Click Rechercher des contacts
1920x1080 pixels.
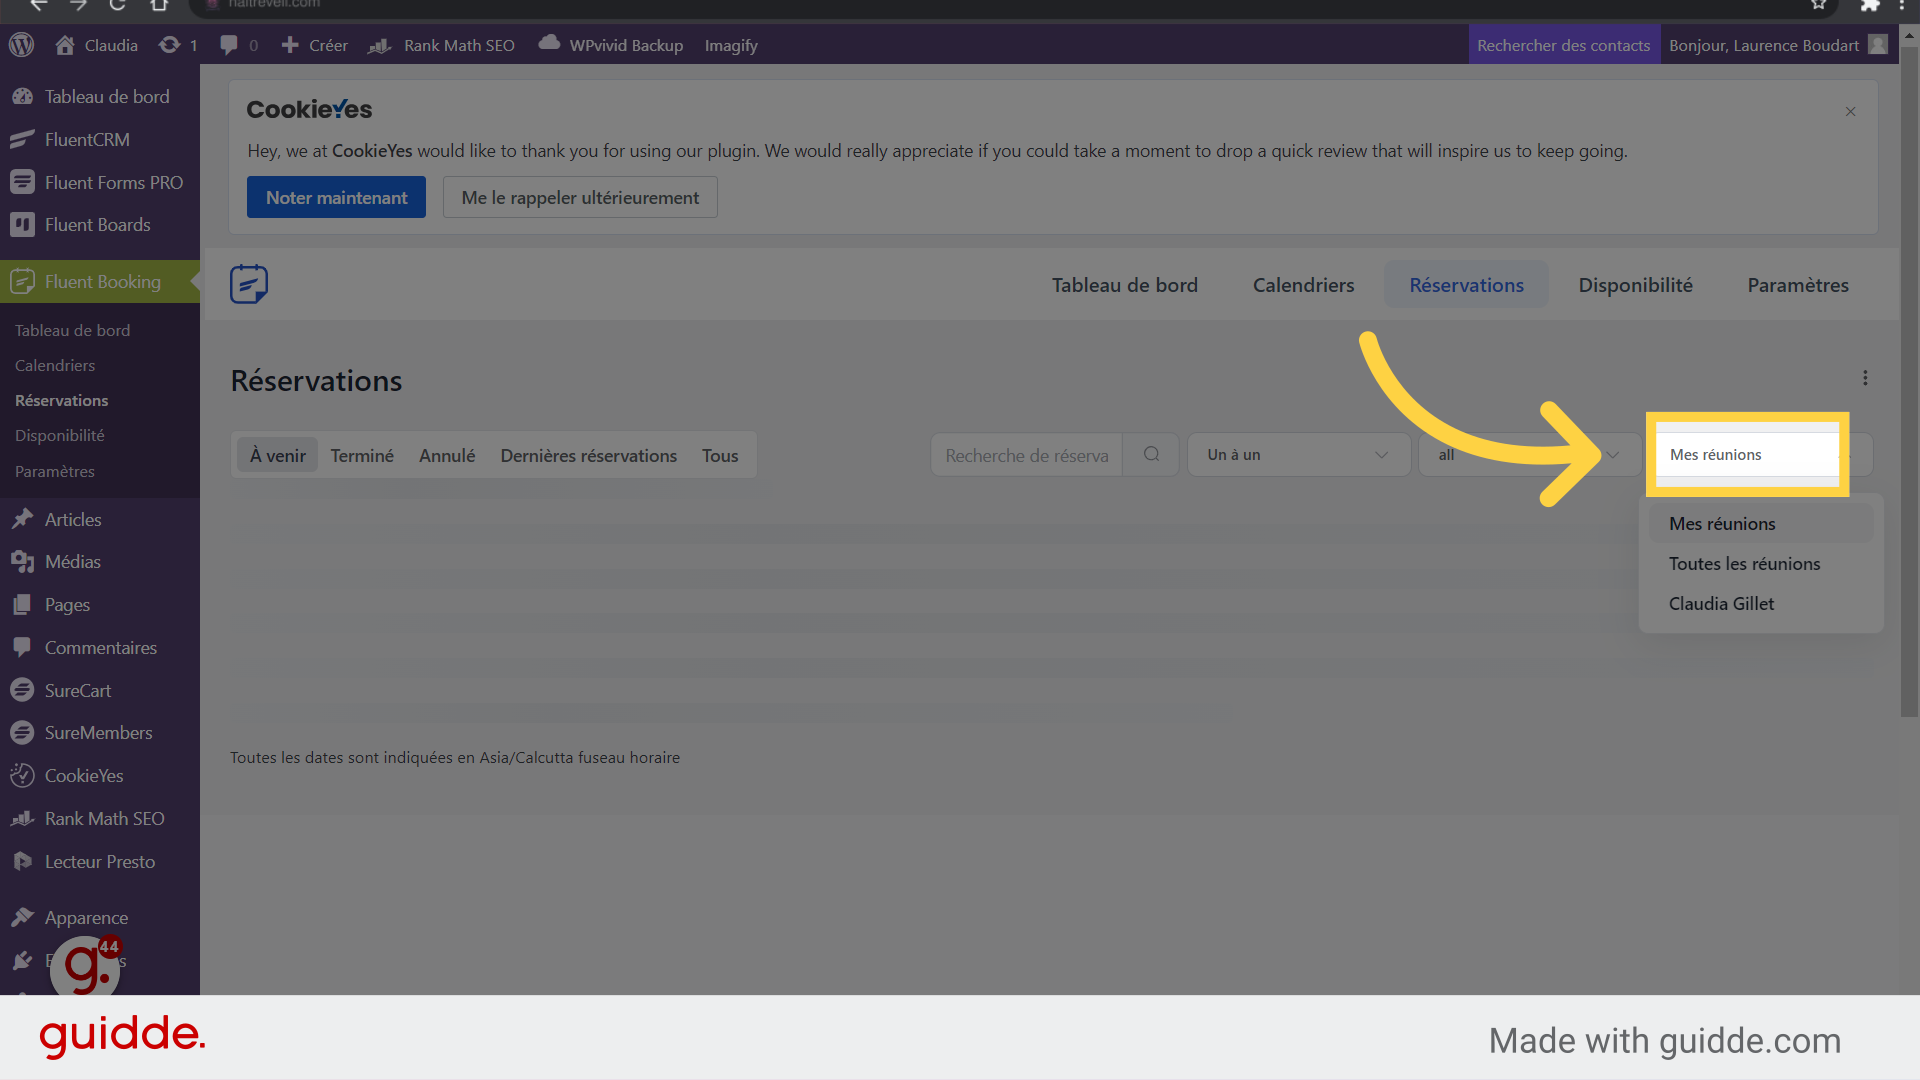point(1564,45)
